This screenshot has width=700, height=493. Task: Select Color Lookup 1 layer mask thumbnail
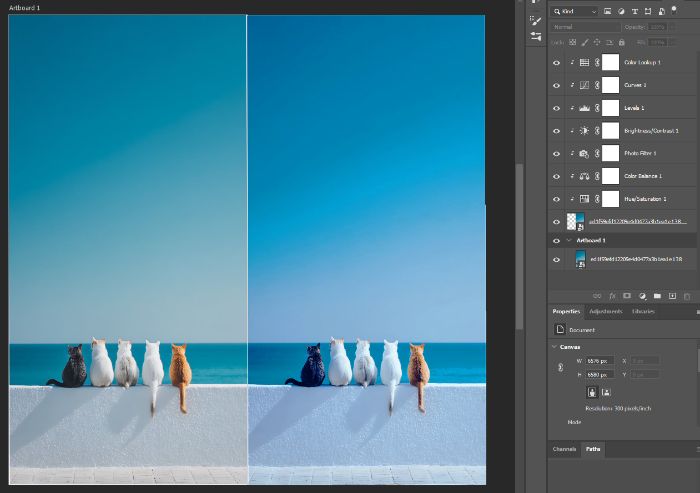pos(610,63)
